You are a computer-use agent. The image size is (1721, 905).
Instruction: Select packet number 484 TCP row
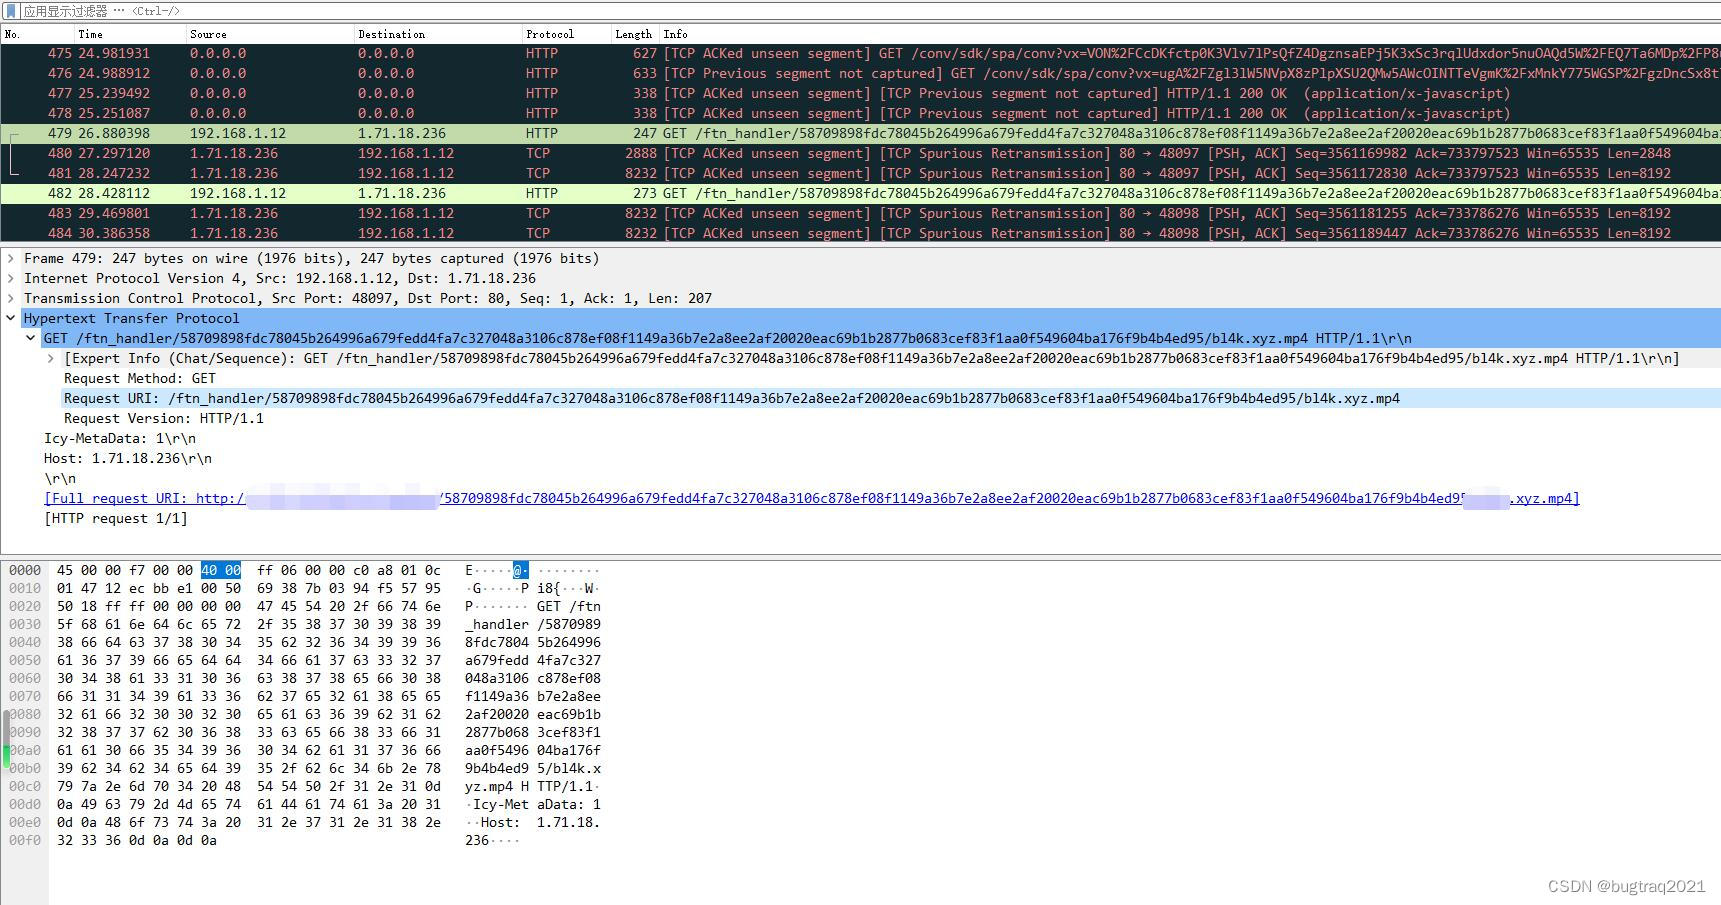click(x=860, y=233)
